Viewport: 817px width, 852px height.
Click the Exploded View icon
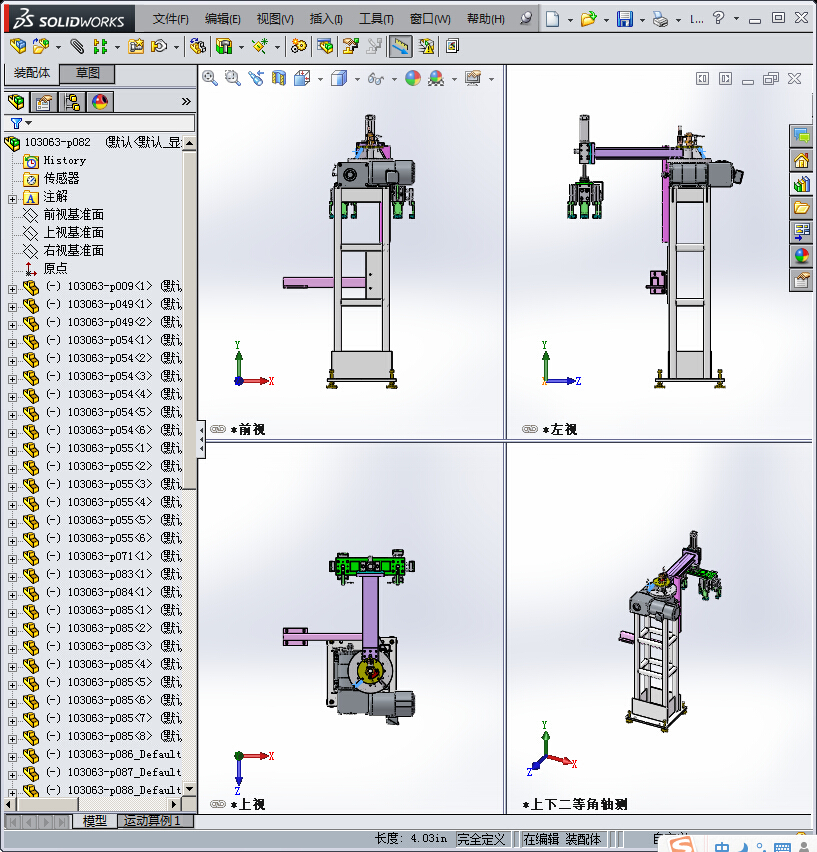(x=350, y=46)
